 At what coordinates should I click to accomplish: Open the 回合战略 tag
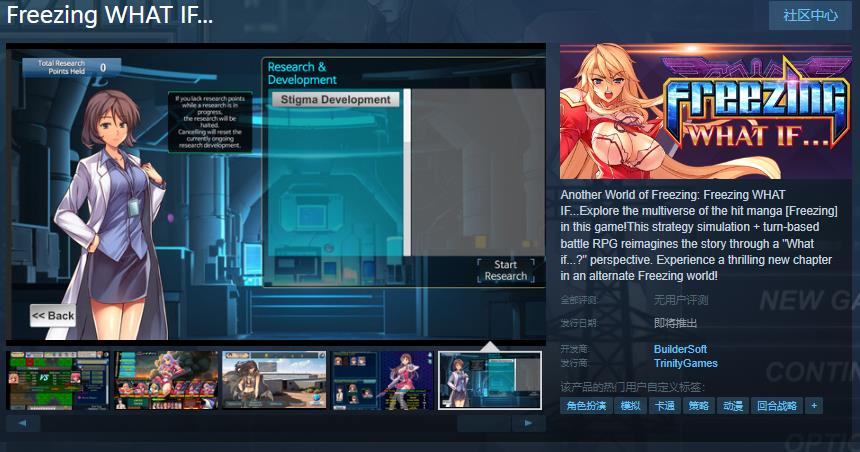tap(777, 406)
